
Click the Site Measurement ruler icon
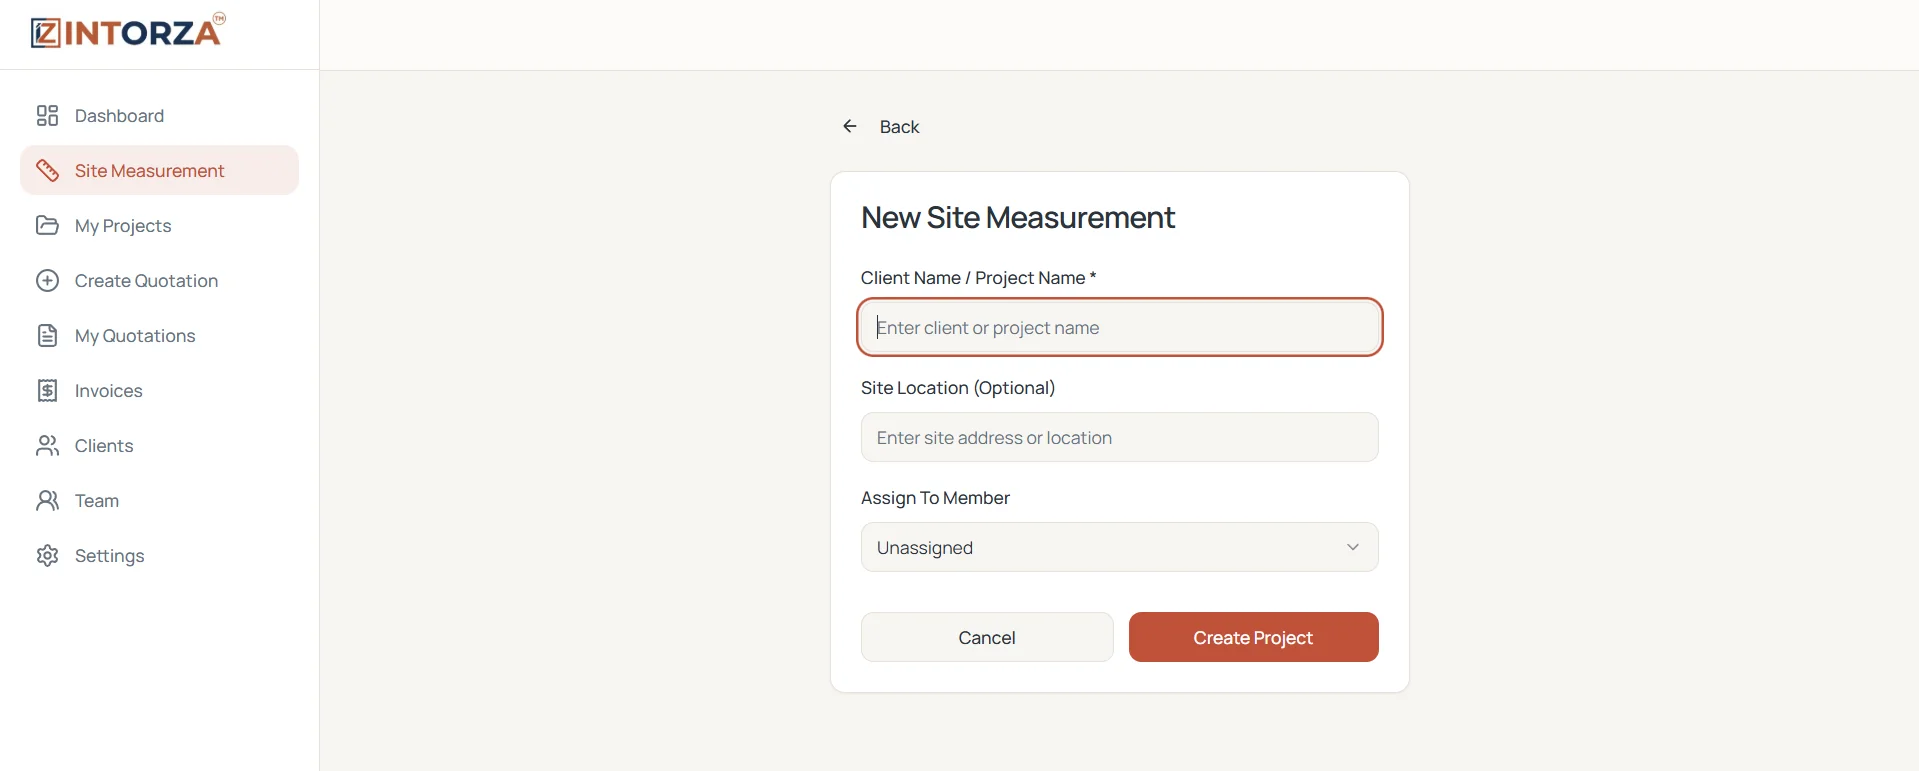pos(47,171)
